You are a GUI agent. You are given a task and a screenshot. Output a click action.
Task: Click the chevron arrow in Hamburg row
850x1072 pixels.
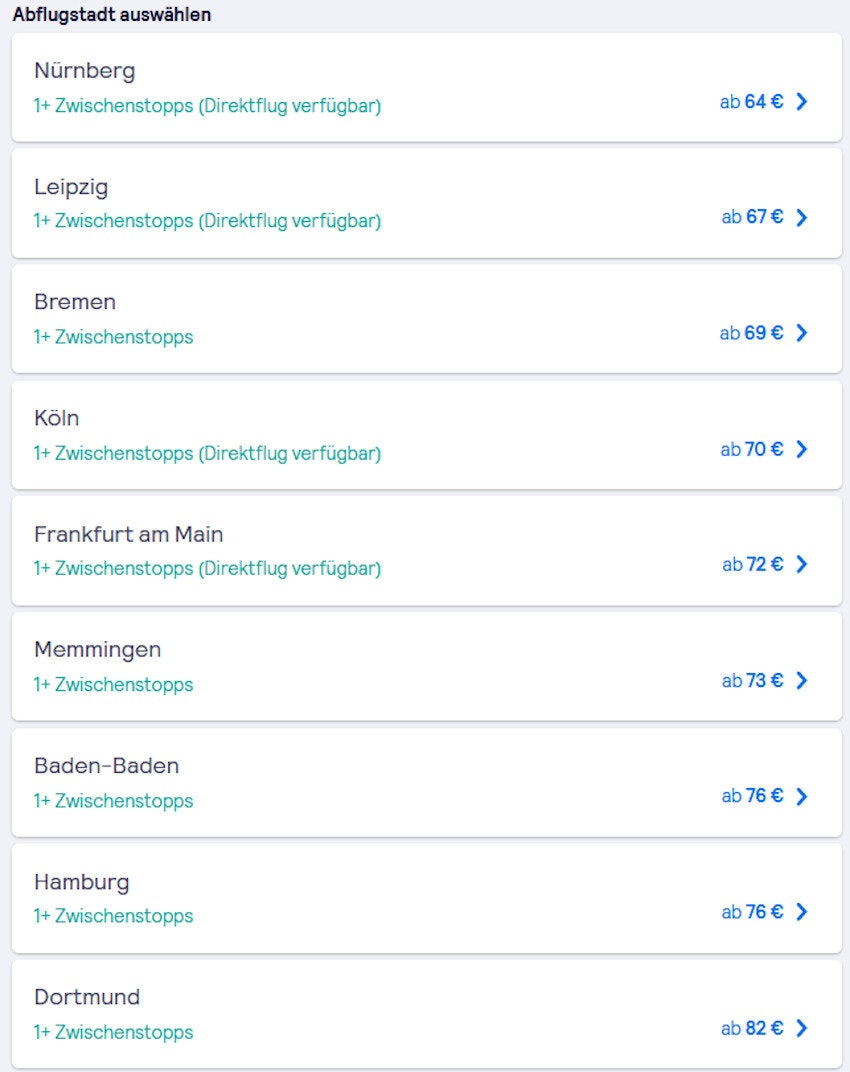click(801, 912)
